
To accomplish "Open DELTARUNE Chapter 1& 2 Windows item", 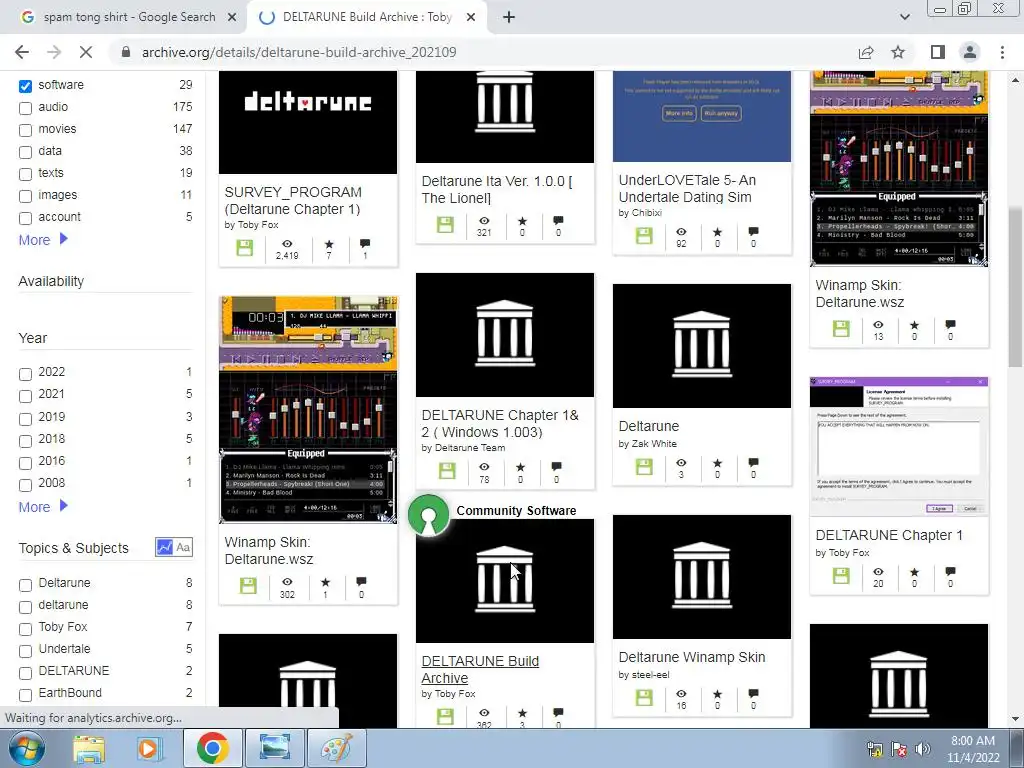I will [x=500, y=423].
